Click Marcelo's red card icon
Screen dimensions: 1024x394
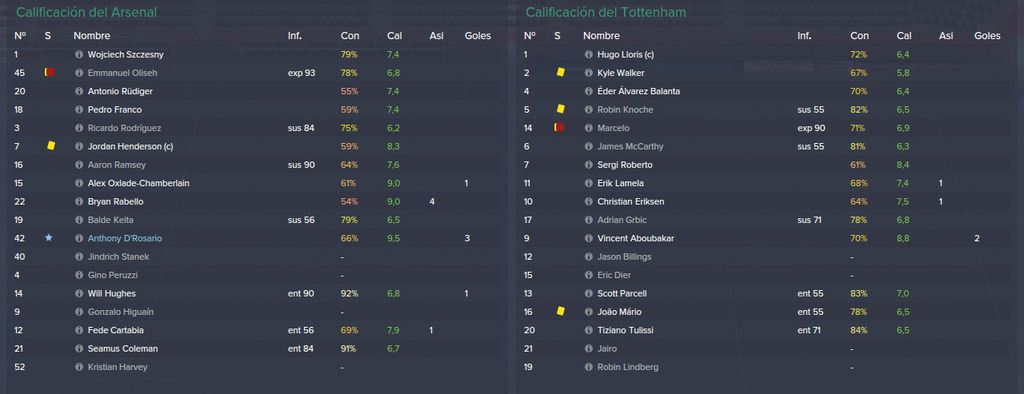tap(559, 127)
